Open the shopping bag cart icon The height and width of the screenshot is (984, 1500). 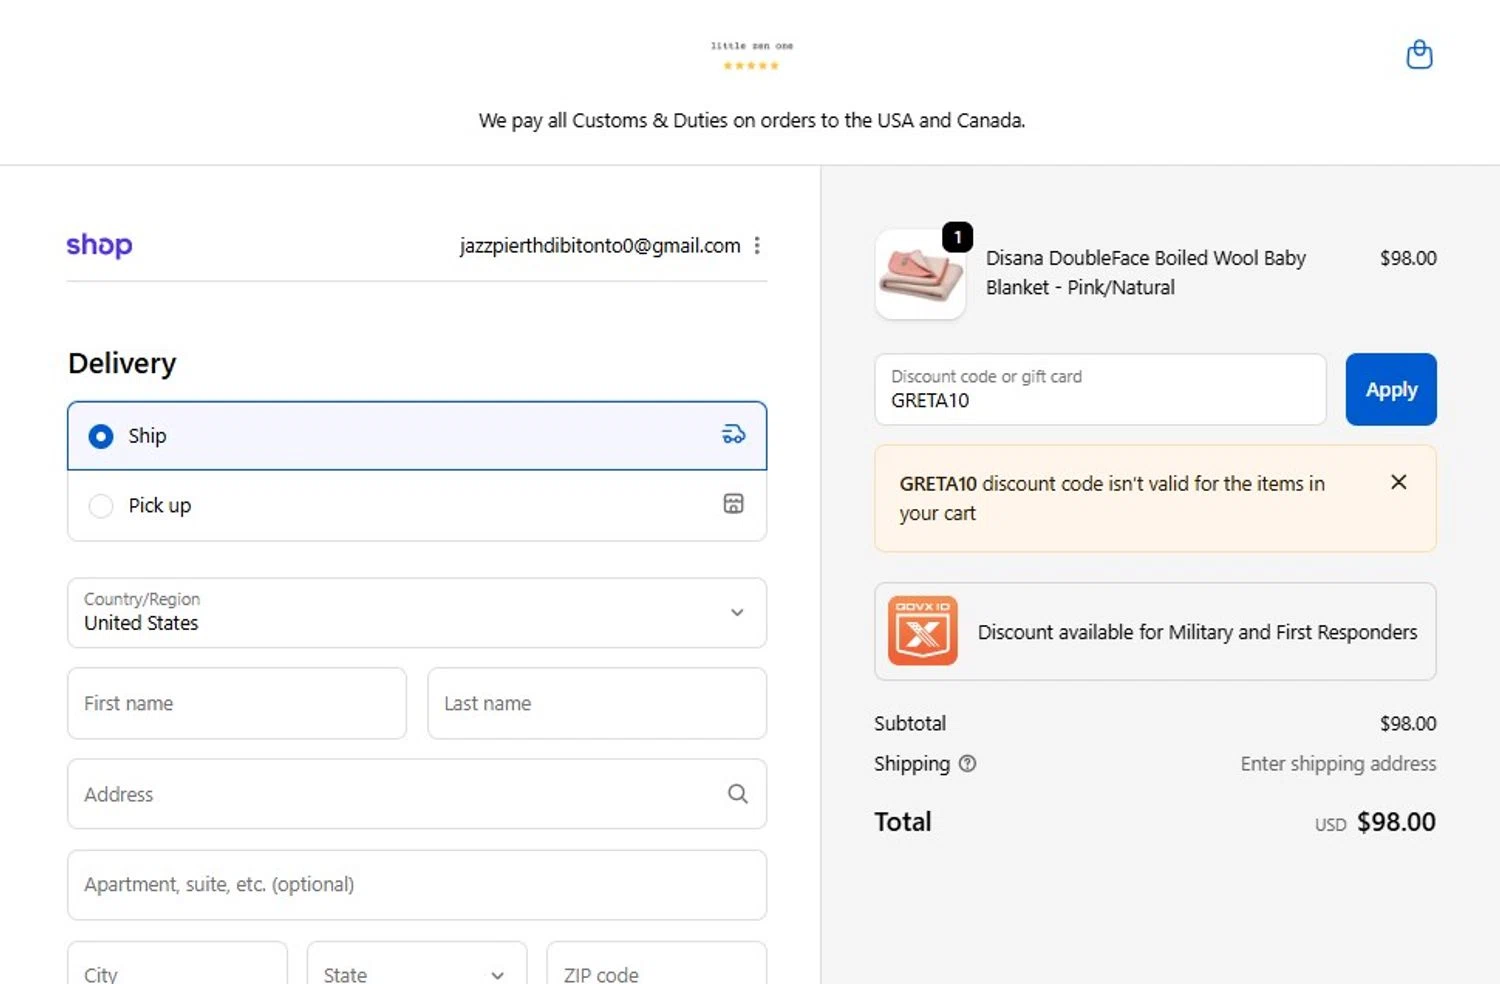[x=1419, y=54]
